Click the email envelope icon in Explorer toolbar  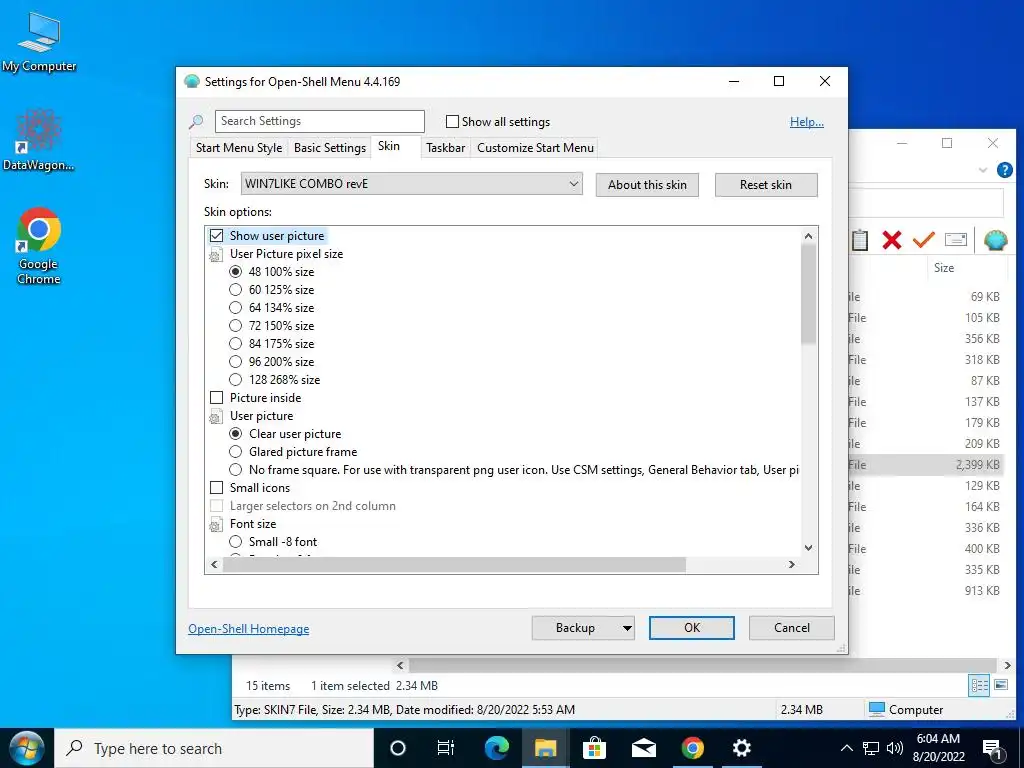pos(955,240)
